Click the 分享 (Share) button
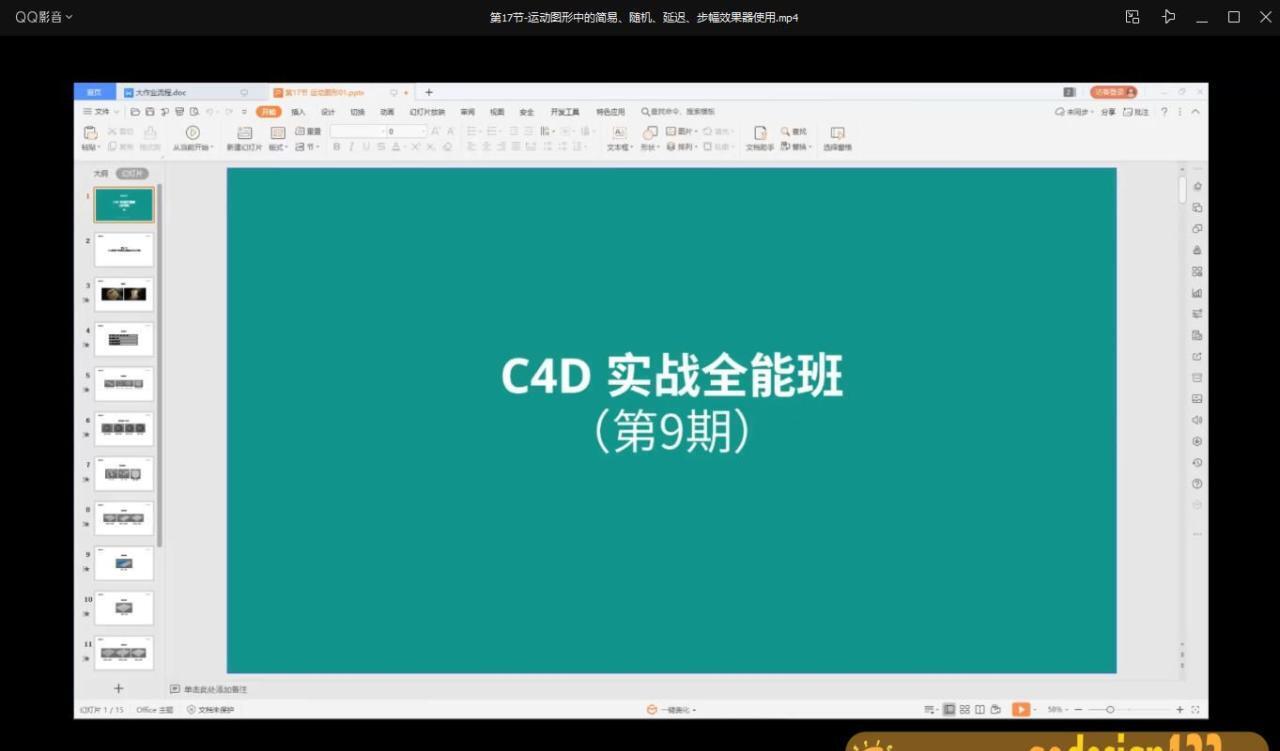The image size is (1280, 751). point(1110,111)
